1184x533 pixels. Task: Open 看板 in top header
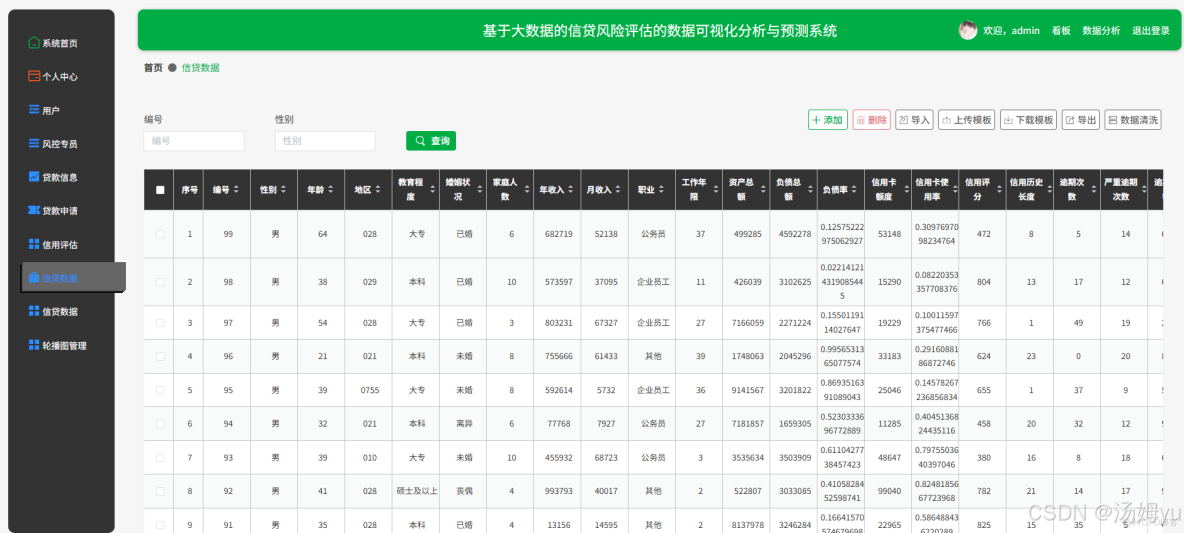click(x=1061, y=31)
